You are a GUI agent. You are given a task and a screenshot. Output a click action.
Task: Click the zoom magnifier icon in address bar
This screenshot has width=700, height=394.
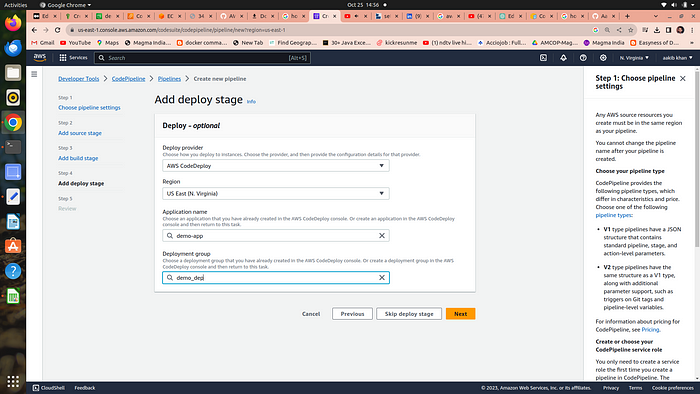coord(607,30)
